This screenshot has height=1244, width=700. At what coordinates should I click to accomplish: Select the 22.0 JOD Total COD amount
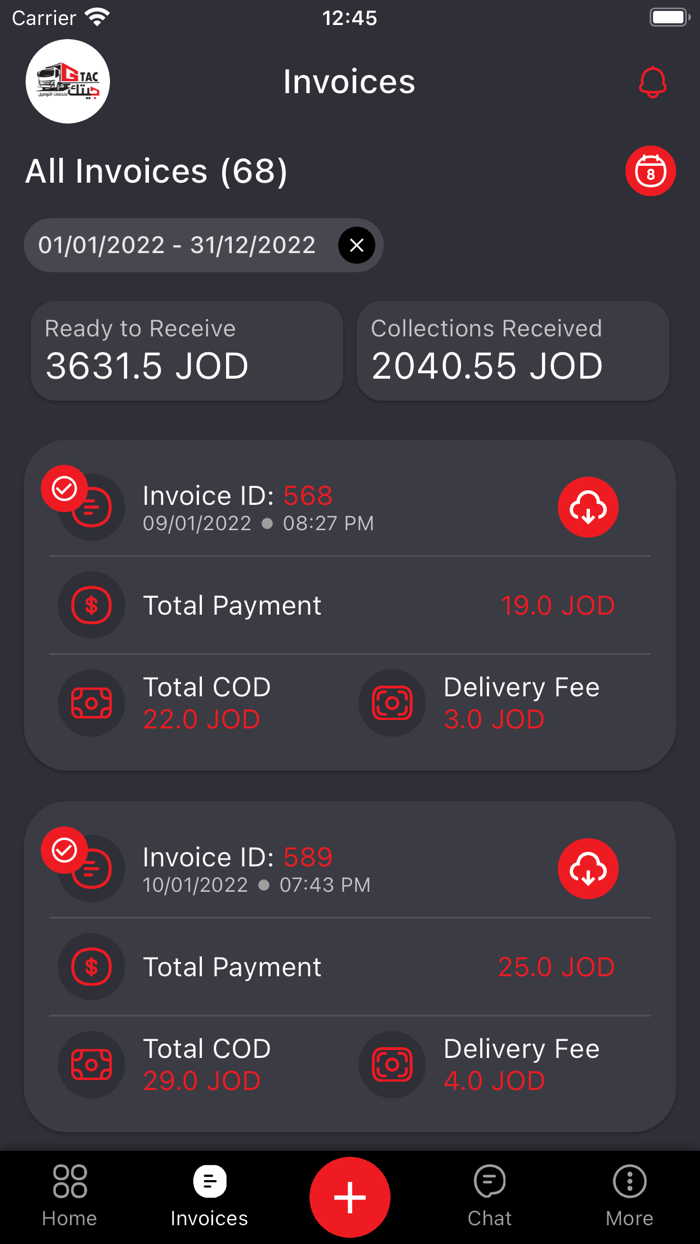pyautogui.click(x=201, y=719)
